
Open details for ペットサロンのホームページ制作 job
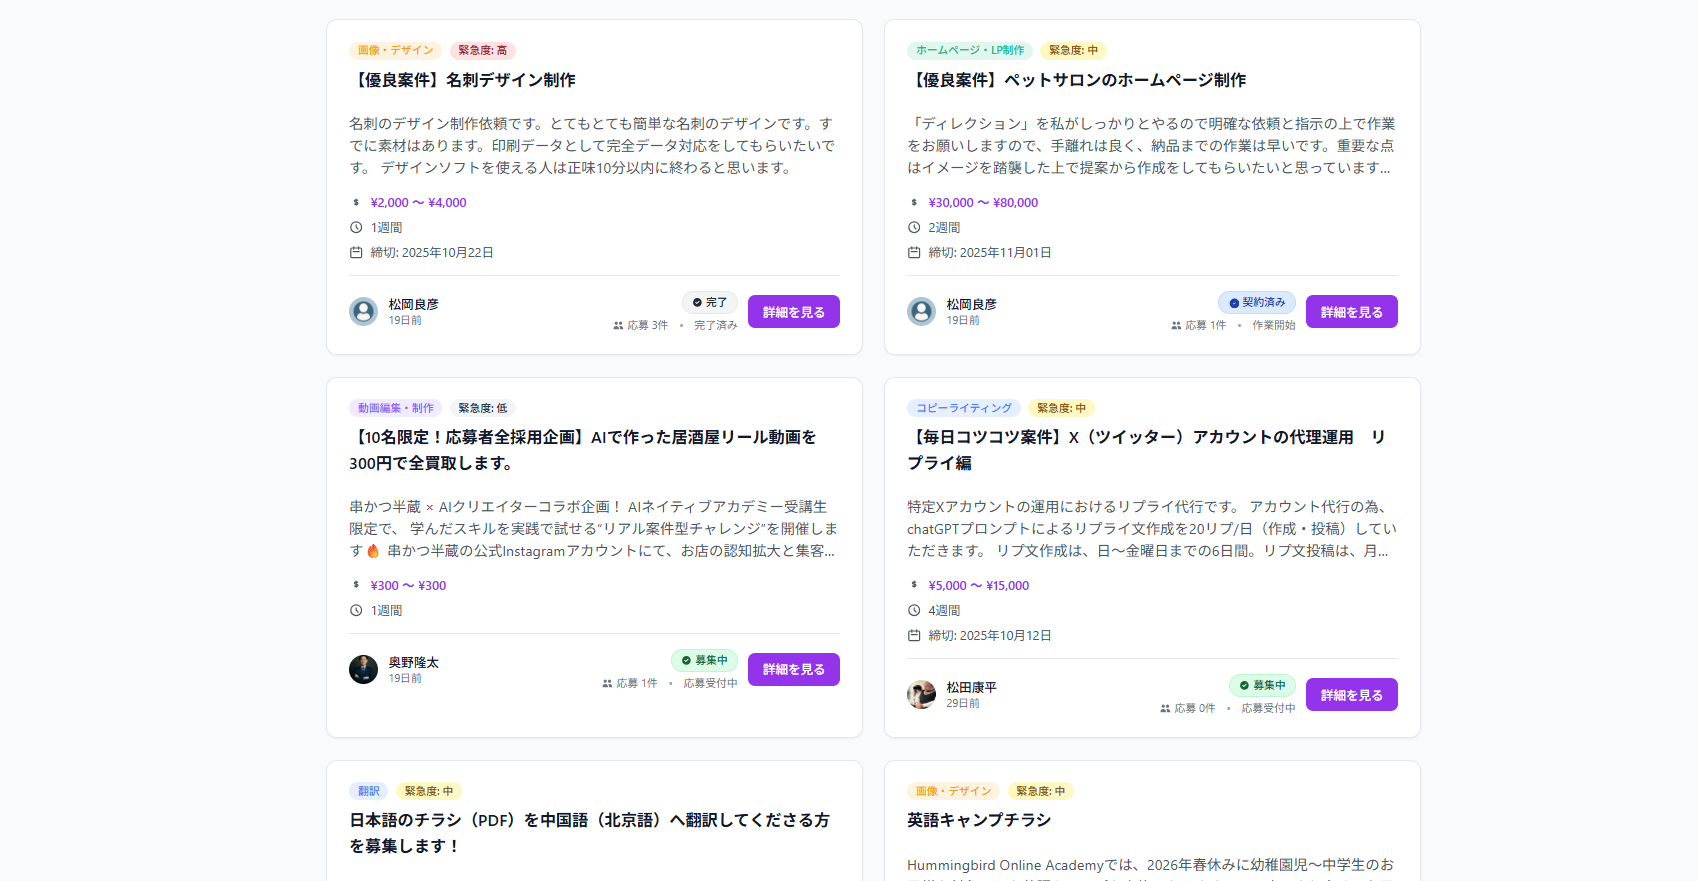1351,312
